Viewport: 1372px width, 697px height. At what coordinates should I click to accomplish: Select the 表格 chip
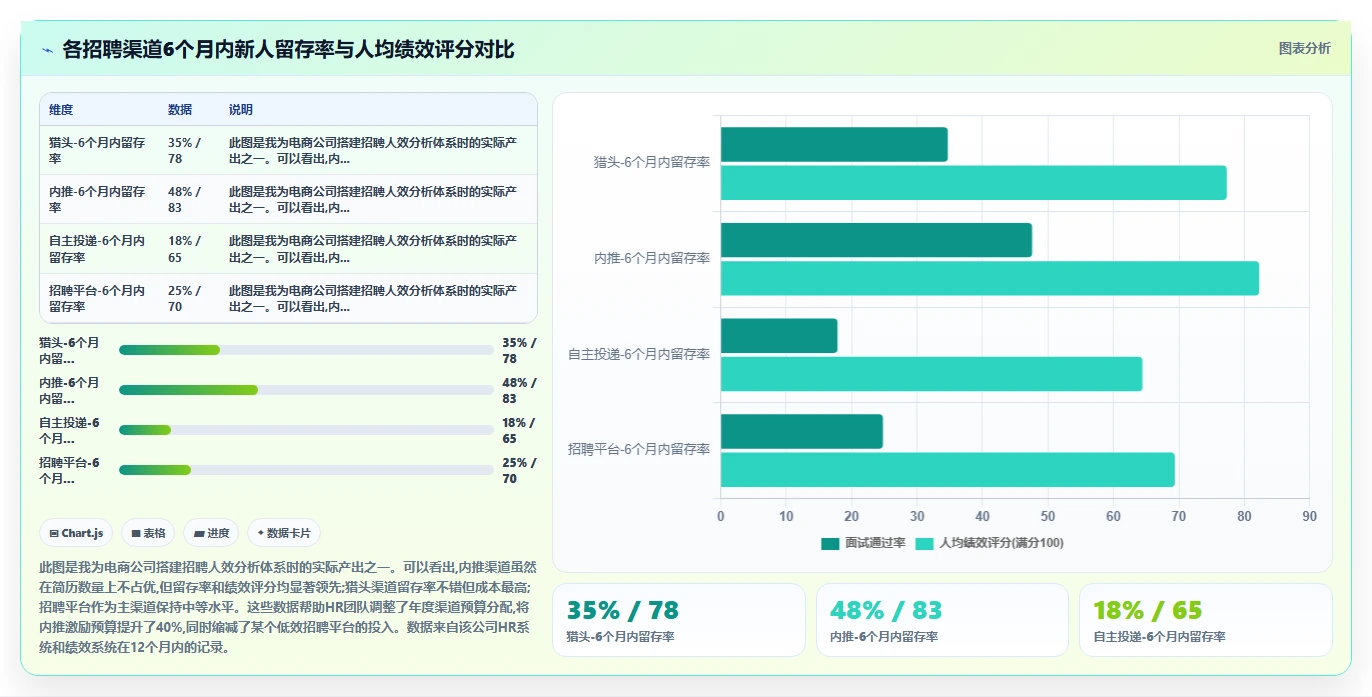(x=148, y=533)
